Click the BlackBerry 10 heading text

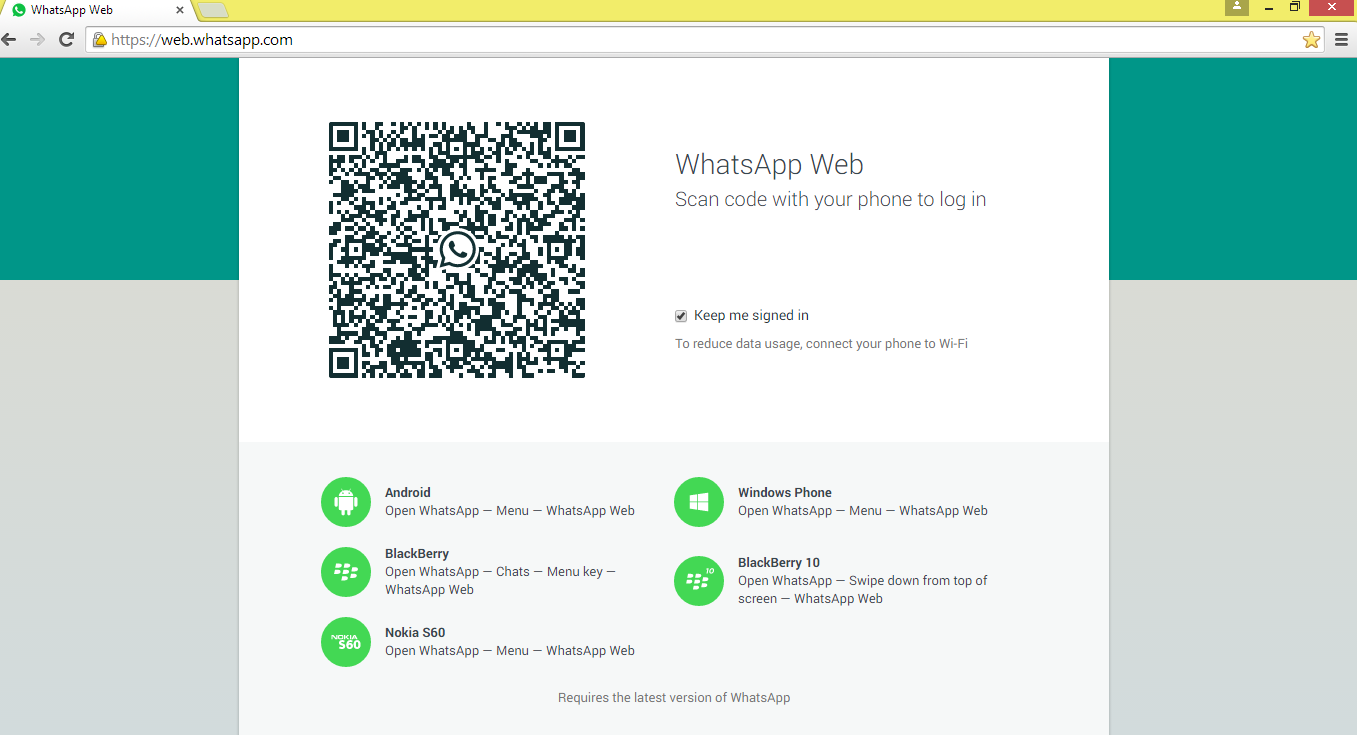(779, 563)
